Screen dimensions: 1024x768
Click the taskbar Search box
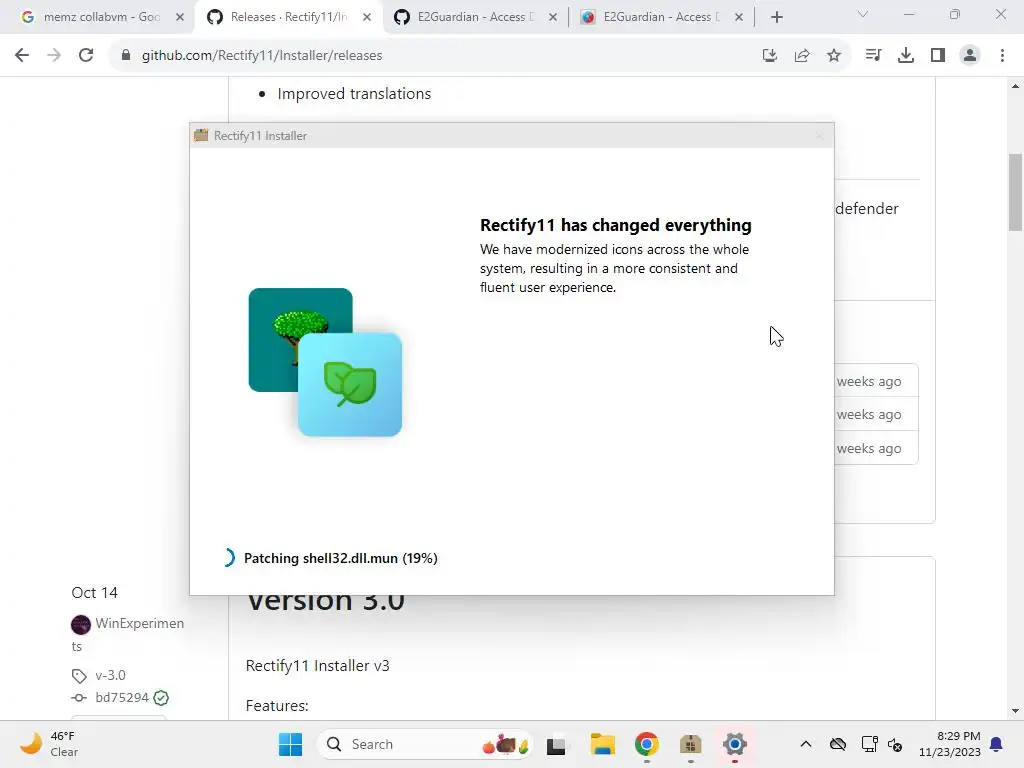425,744
